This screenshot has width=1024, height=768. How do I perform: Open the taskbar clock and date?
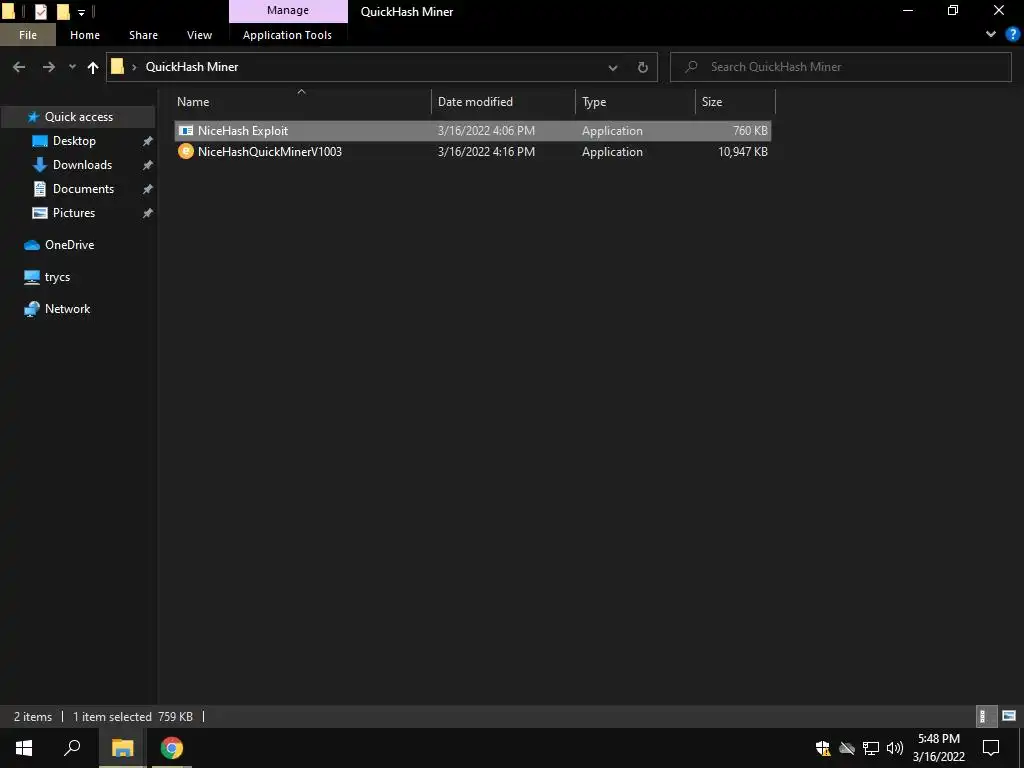[938, 748]
